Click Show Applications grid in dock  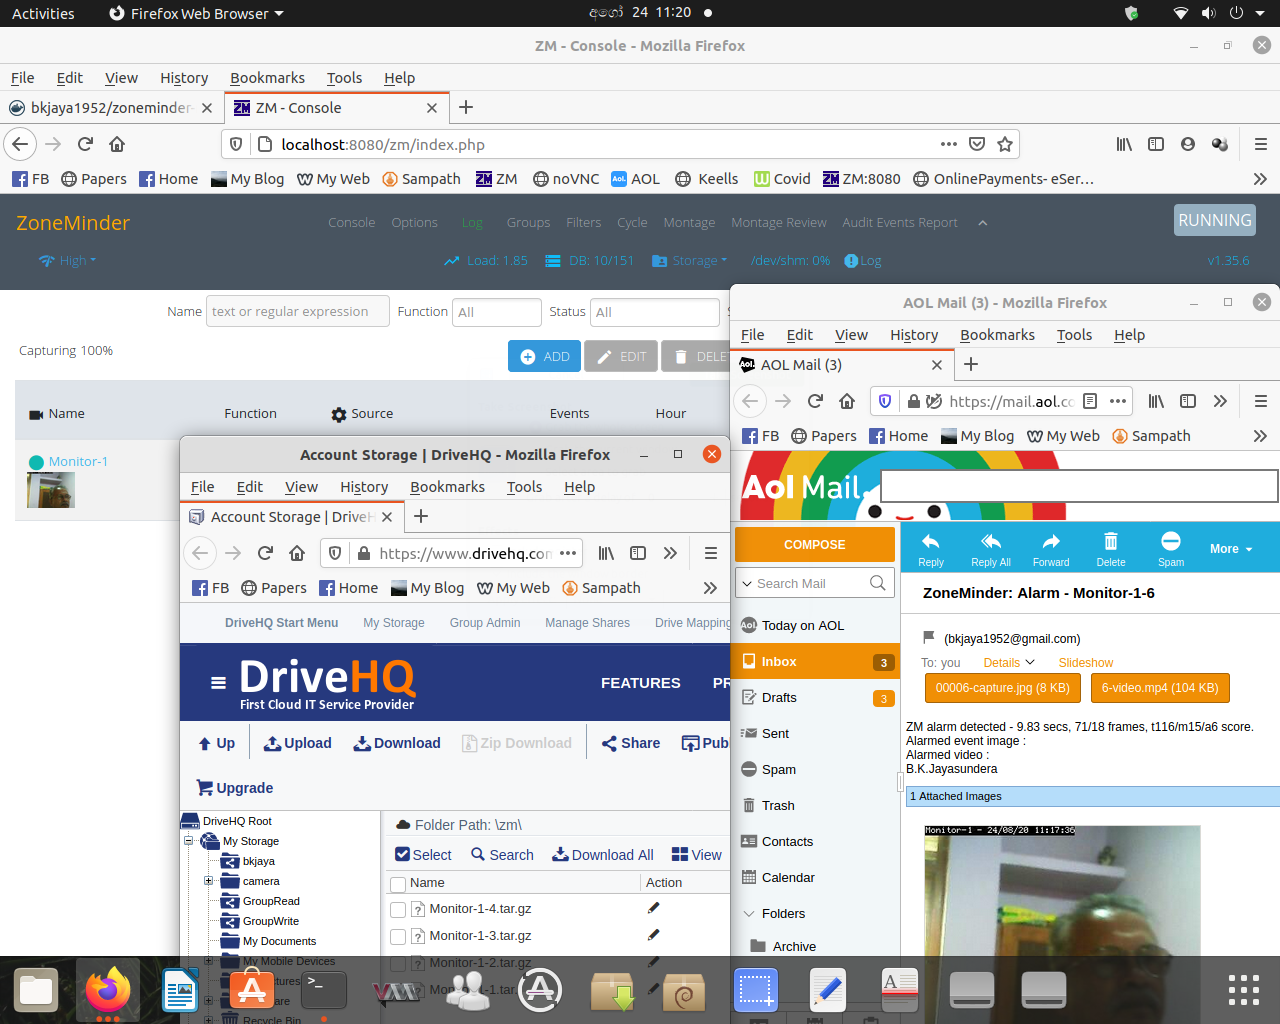(x=1244, y=990)
